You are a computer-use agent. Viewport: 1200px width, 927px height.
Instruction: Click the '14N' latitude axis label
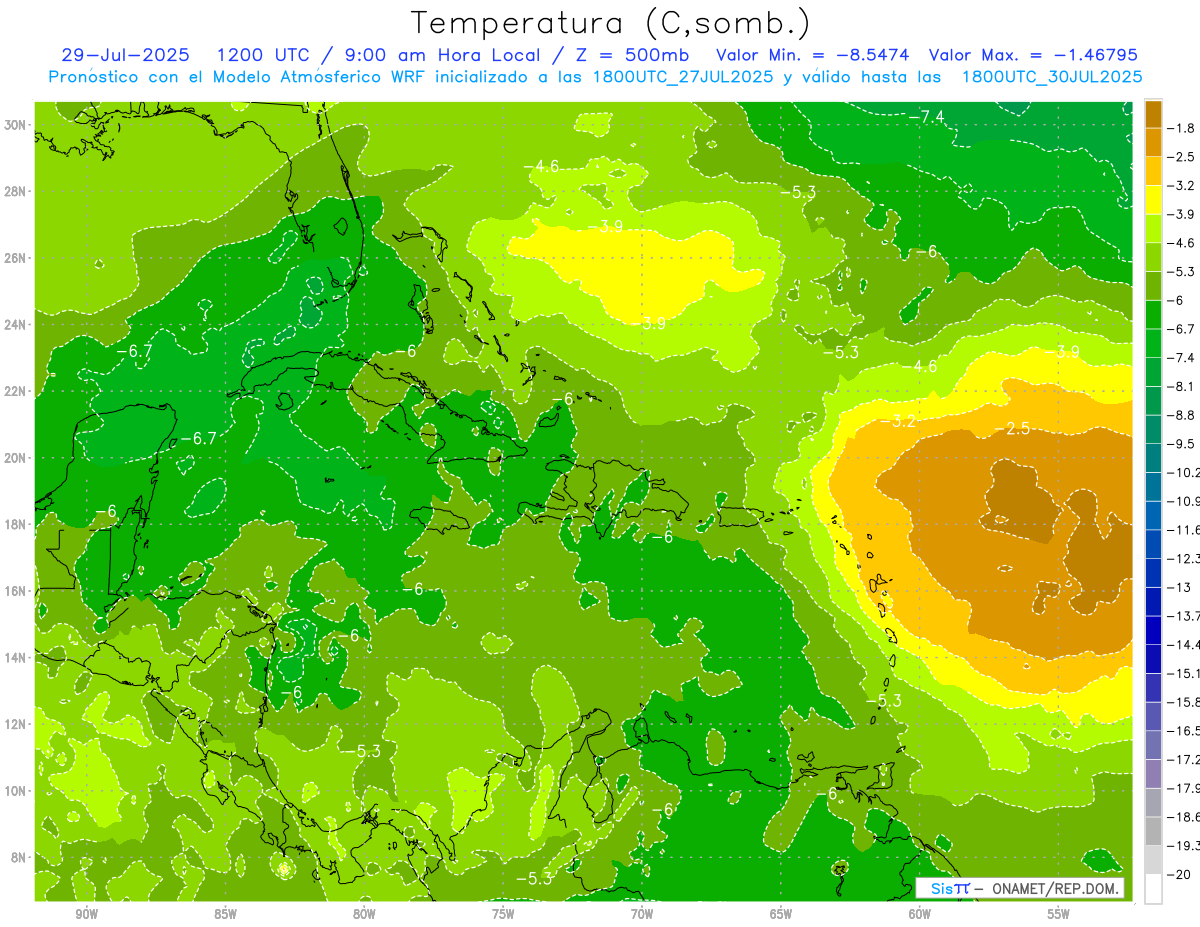point(16,657)
